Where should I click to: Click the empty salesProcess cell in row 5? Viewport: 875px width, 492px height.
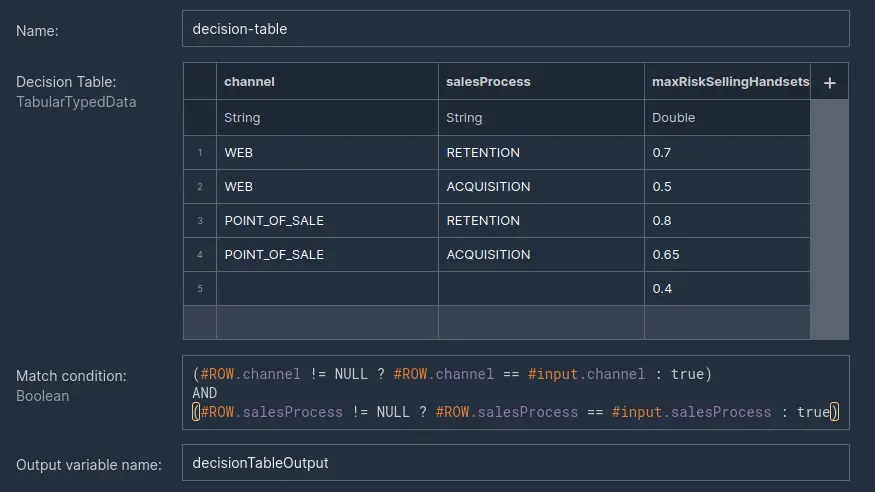tap(541, 288)
